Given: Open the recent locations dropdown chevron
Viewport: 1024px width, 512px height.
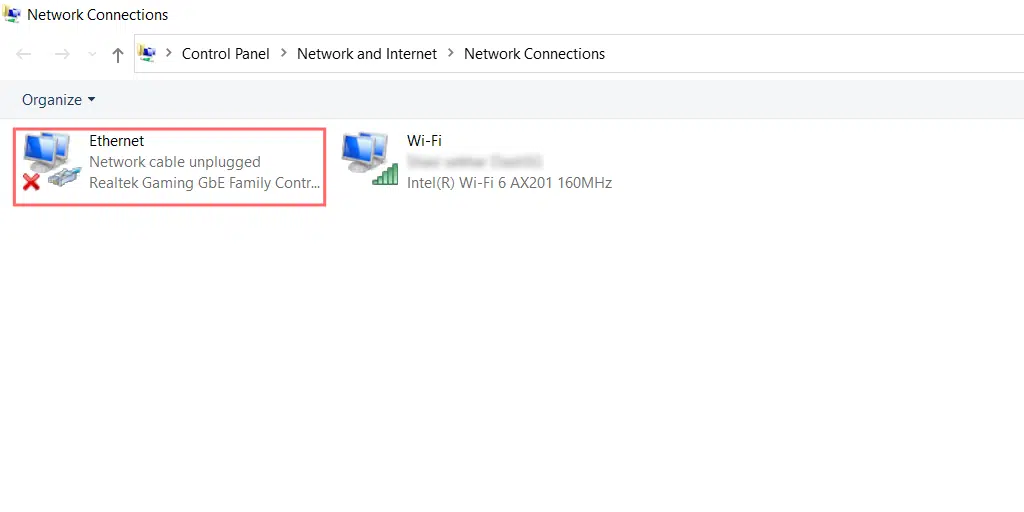Looking at the screenshot, I should 92,54.
